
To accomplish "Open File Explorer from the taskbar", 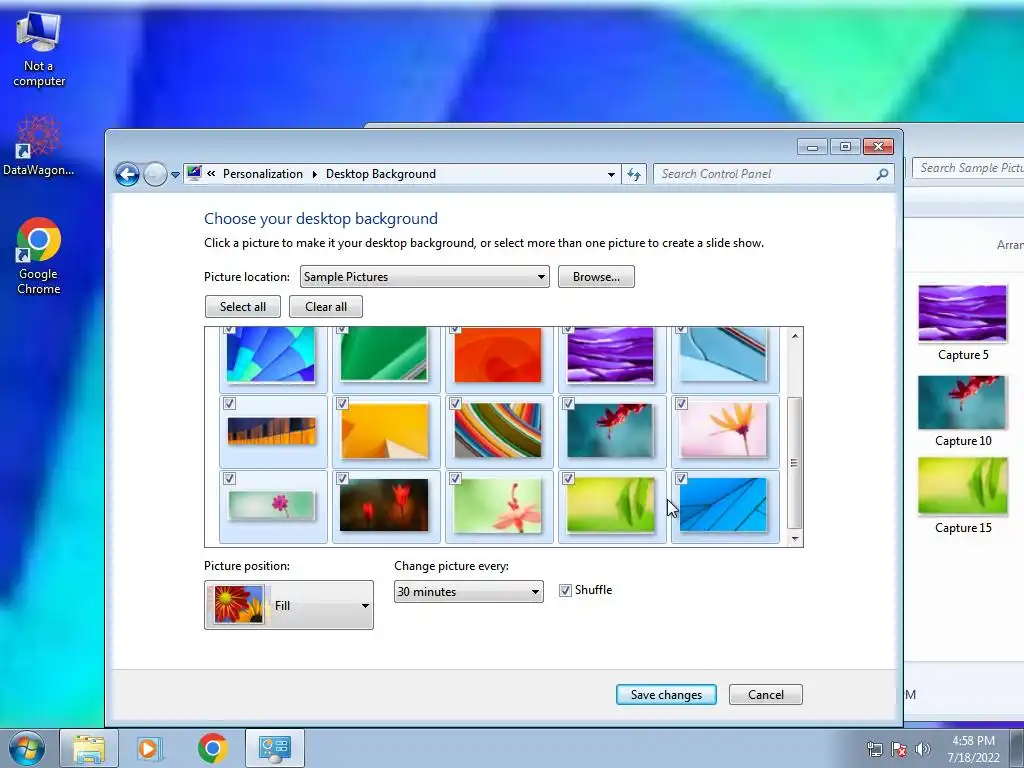I will point(89,748).
